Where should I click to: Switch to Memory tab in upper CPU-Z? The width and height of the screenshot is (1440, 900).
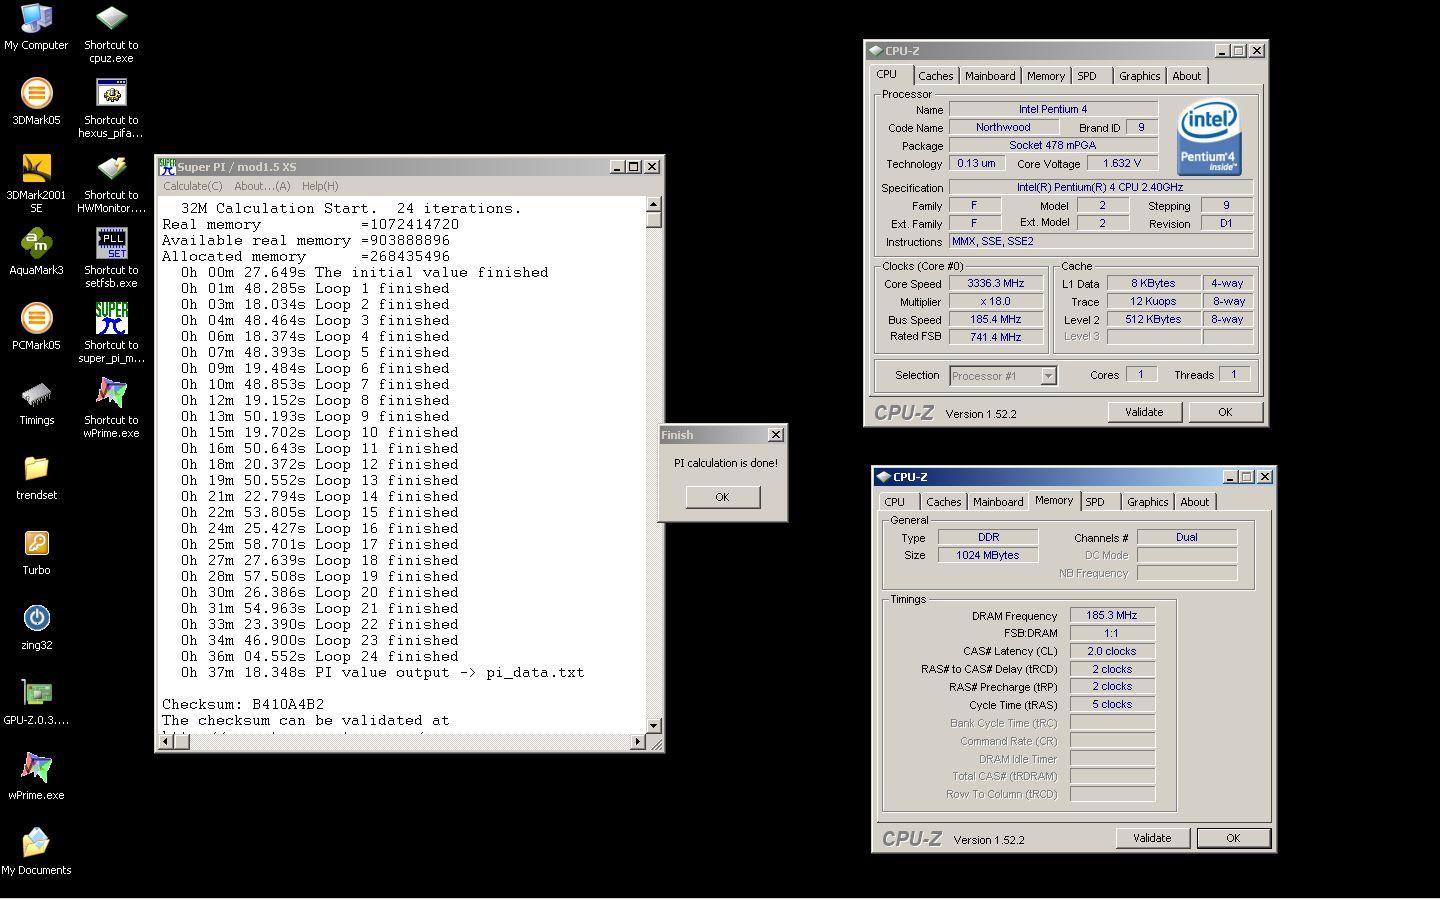[x=1046, y=76]
